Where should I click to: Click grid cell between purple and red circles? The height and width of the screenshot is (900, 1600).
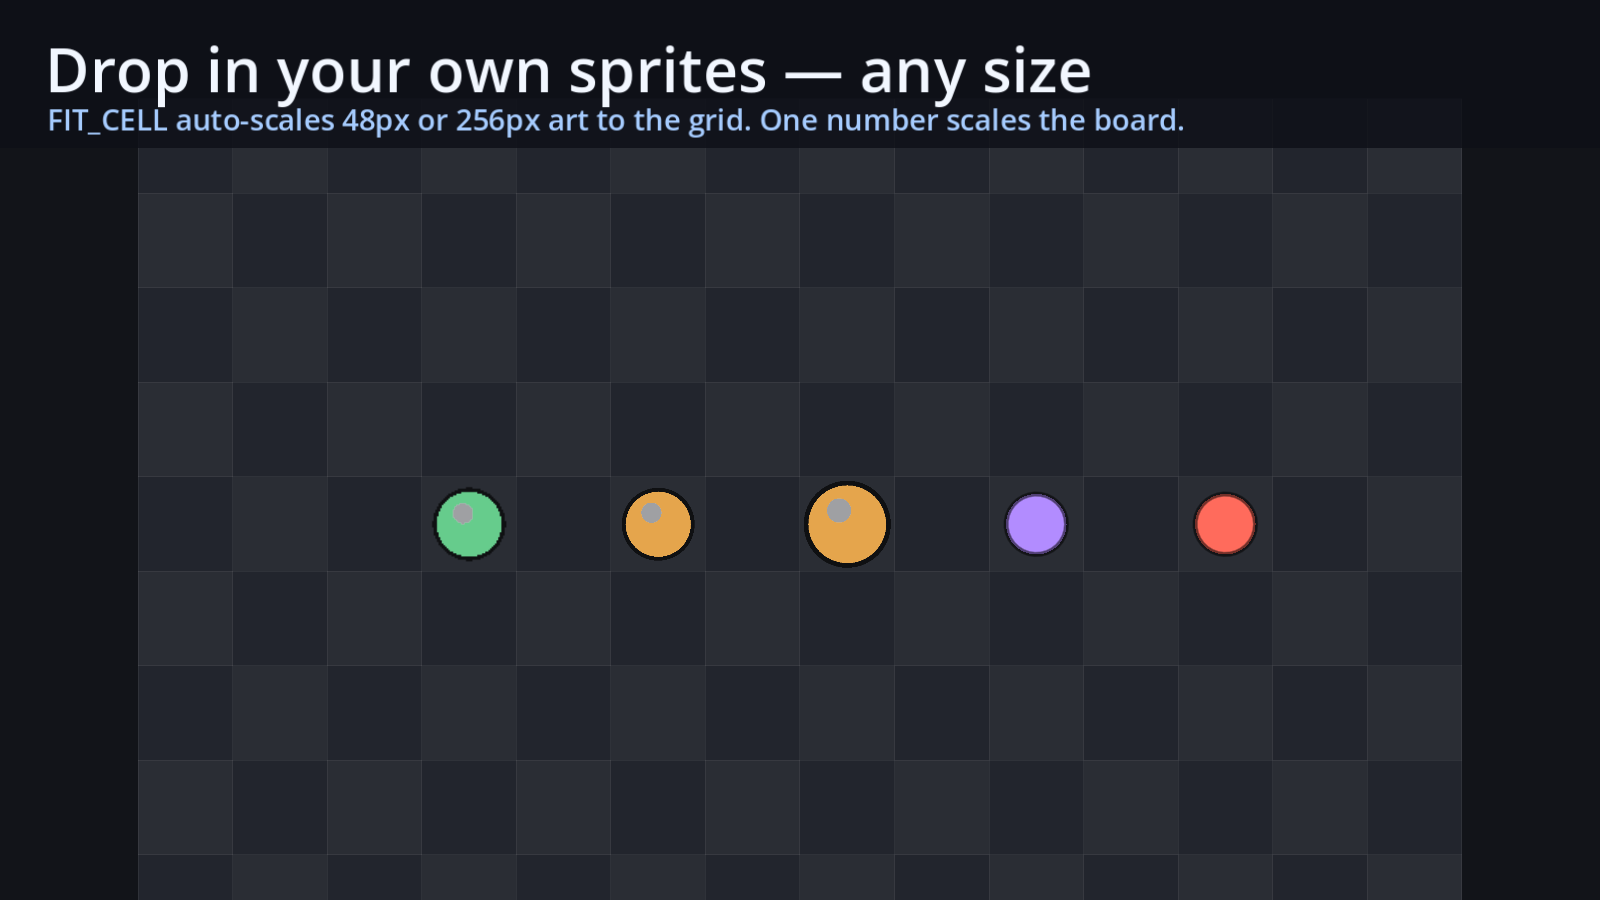click(1131, 524)
